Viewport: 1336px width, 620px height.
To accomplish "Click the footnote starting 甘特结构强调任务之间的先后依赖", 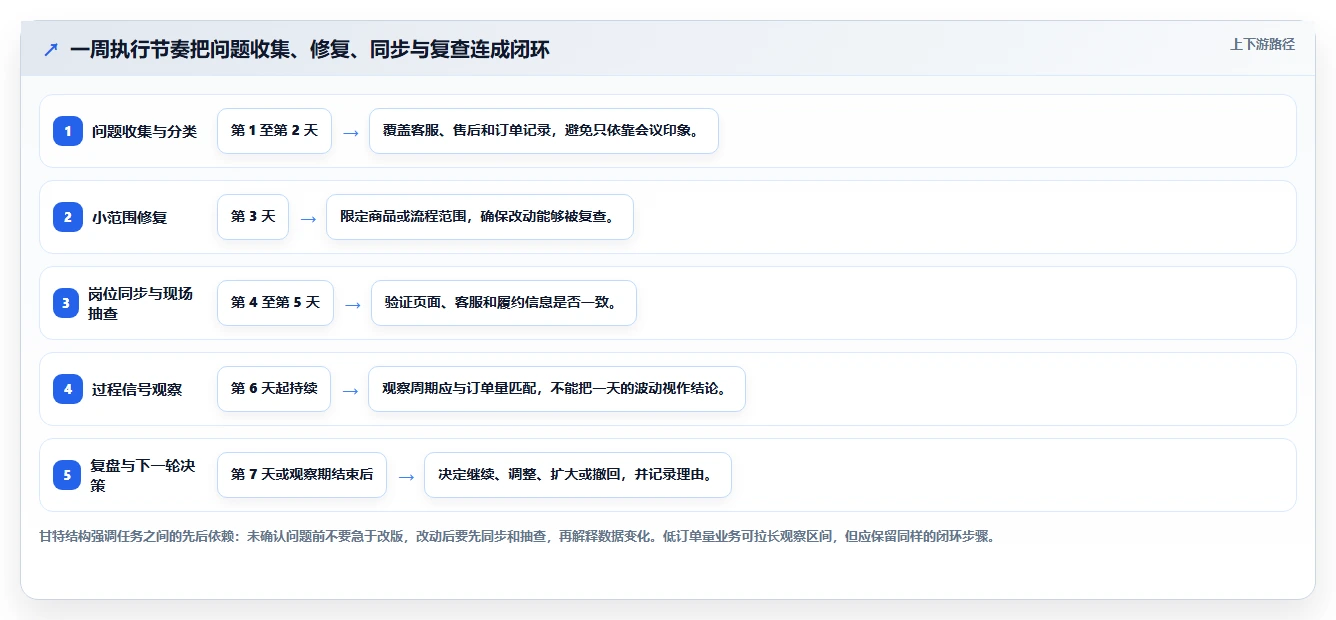I will 517,536.
